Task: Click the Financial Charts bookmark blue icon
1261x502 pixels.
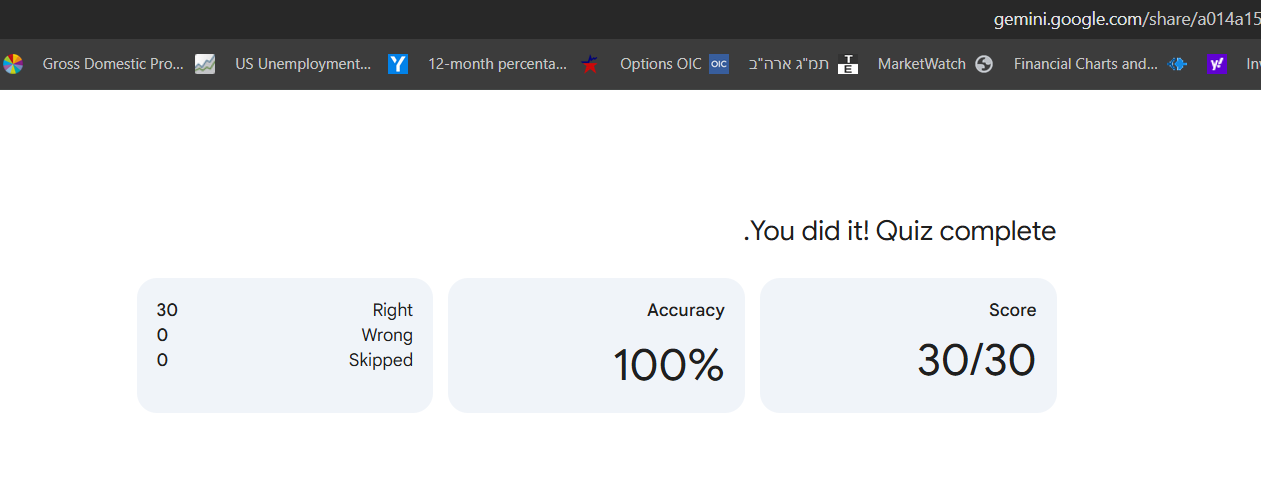Action: (1177, 64)
